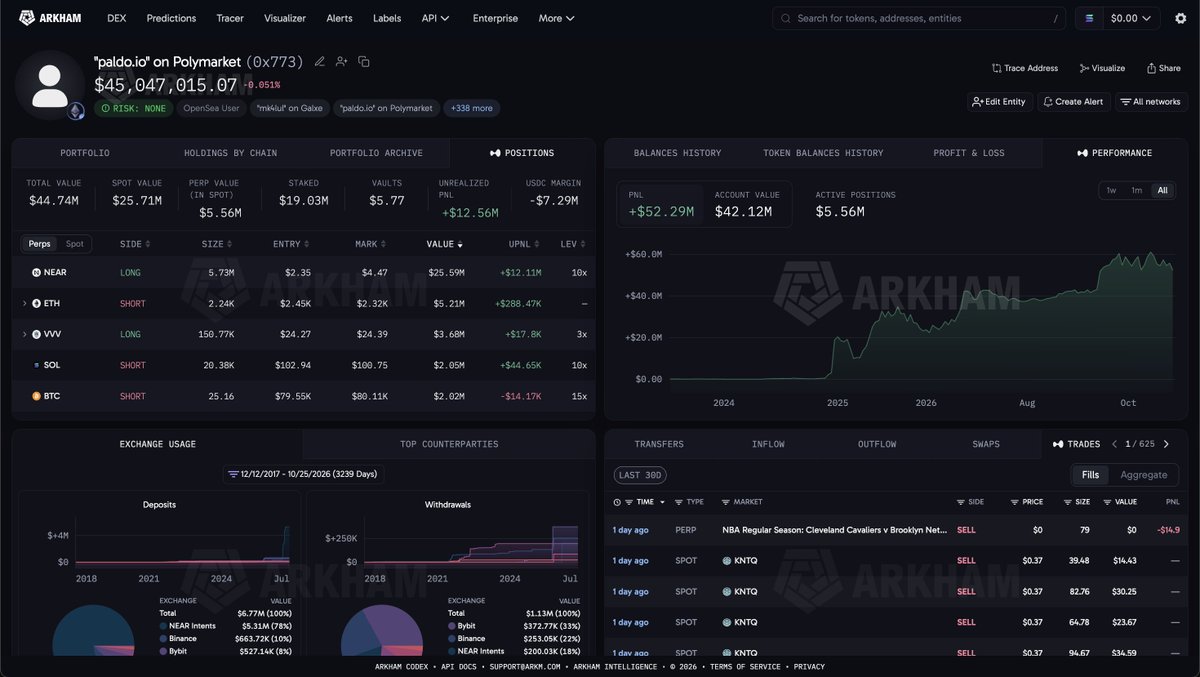Click the ETH token icon in positions

tap(36, 303)
